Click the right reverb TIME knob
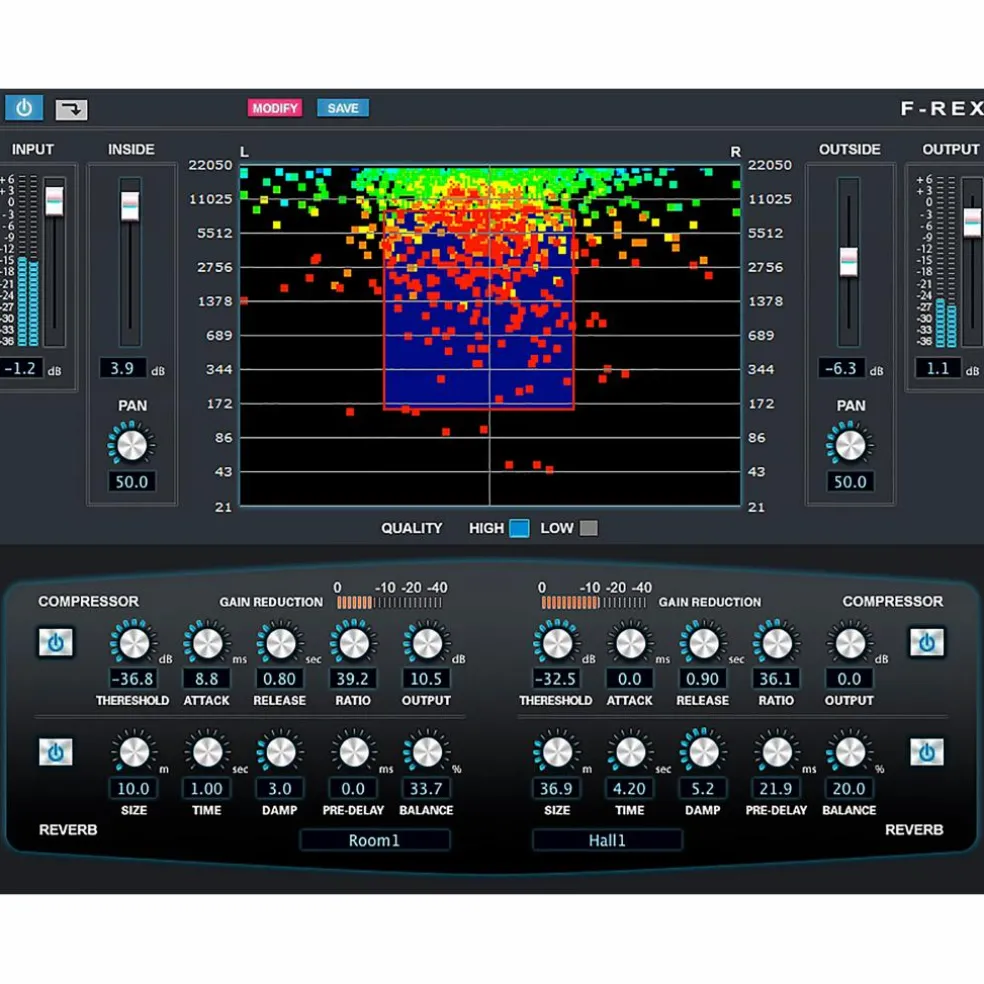Viewport: 984px width, 984px height. tap(630, 752)
